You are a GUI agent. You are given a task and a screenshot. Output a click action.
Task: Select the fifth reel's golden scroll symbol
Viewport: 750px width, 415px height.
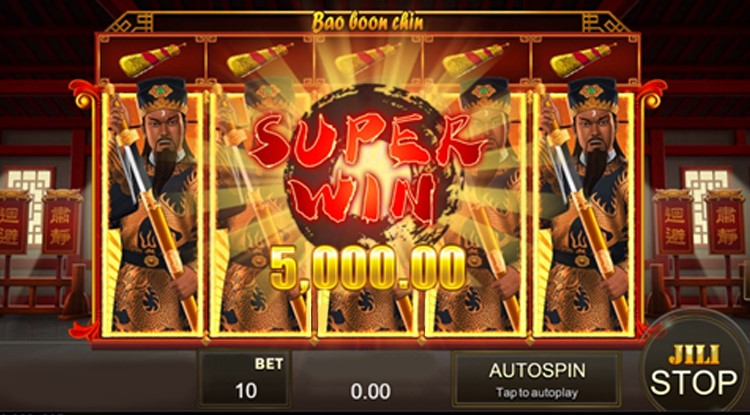[583, 60]
